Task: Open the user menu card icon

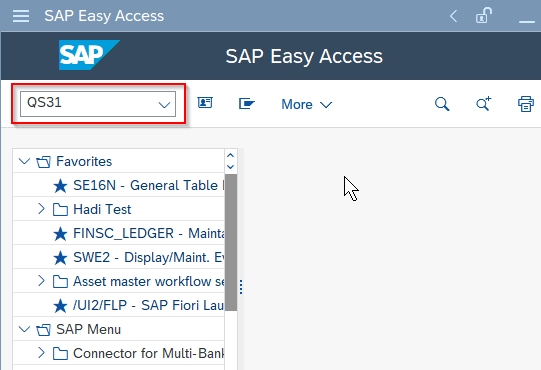Action: pos(205,103)
